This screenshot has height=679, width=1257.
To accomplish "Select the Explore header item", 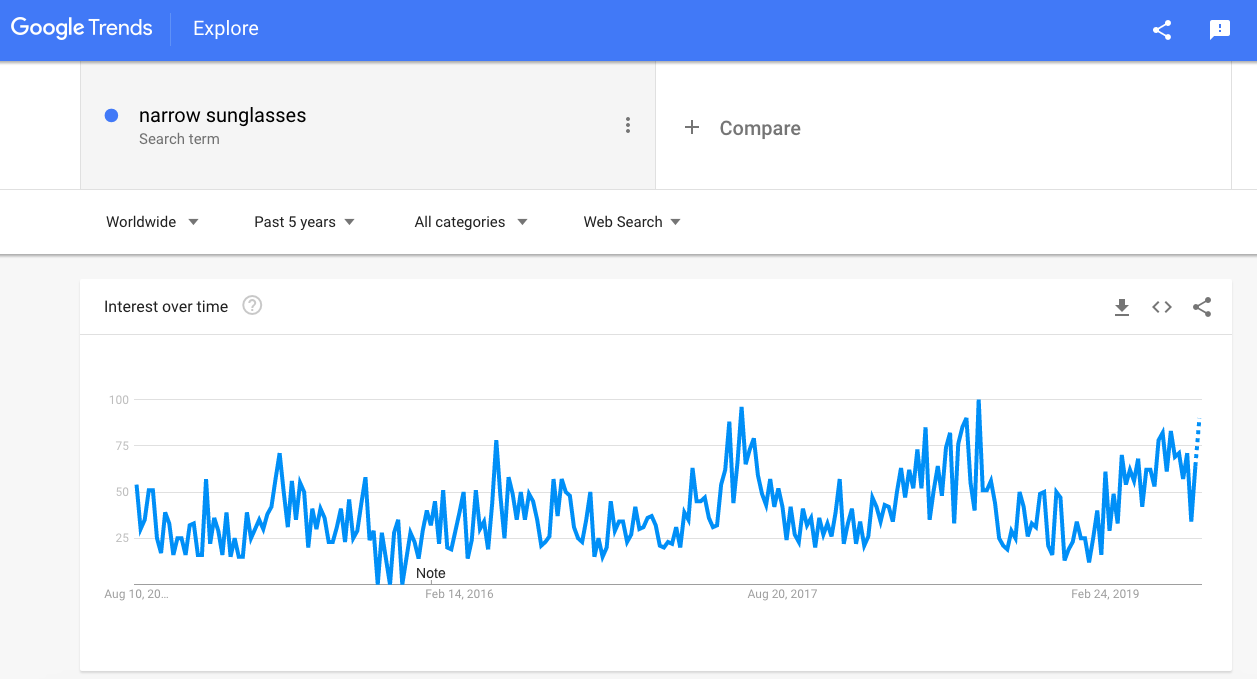I will pyautogui.click(x=226, y=29).
